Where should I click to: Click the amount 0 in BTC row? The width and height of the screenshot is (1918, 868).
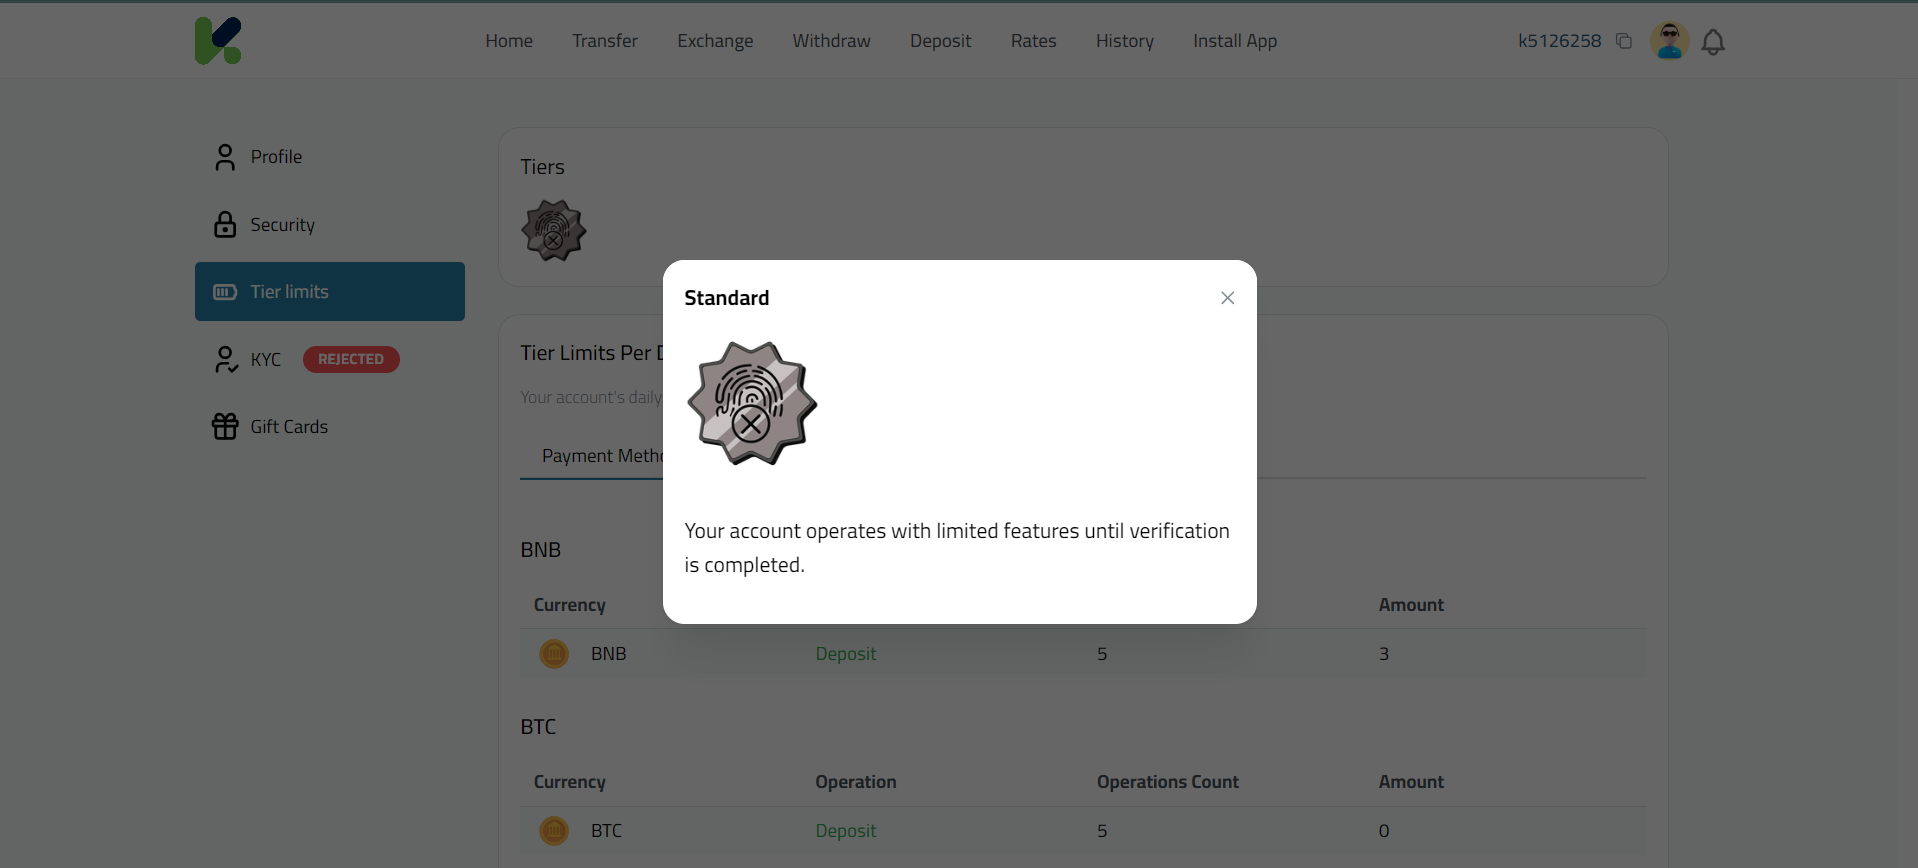(1384, 831)
